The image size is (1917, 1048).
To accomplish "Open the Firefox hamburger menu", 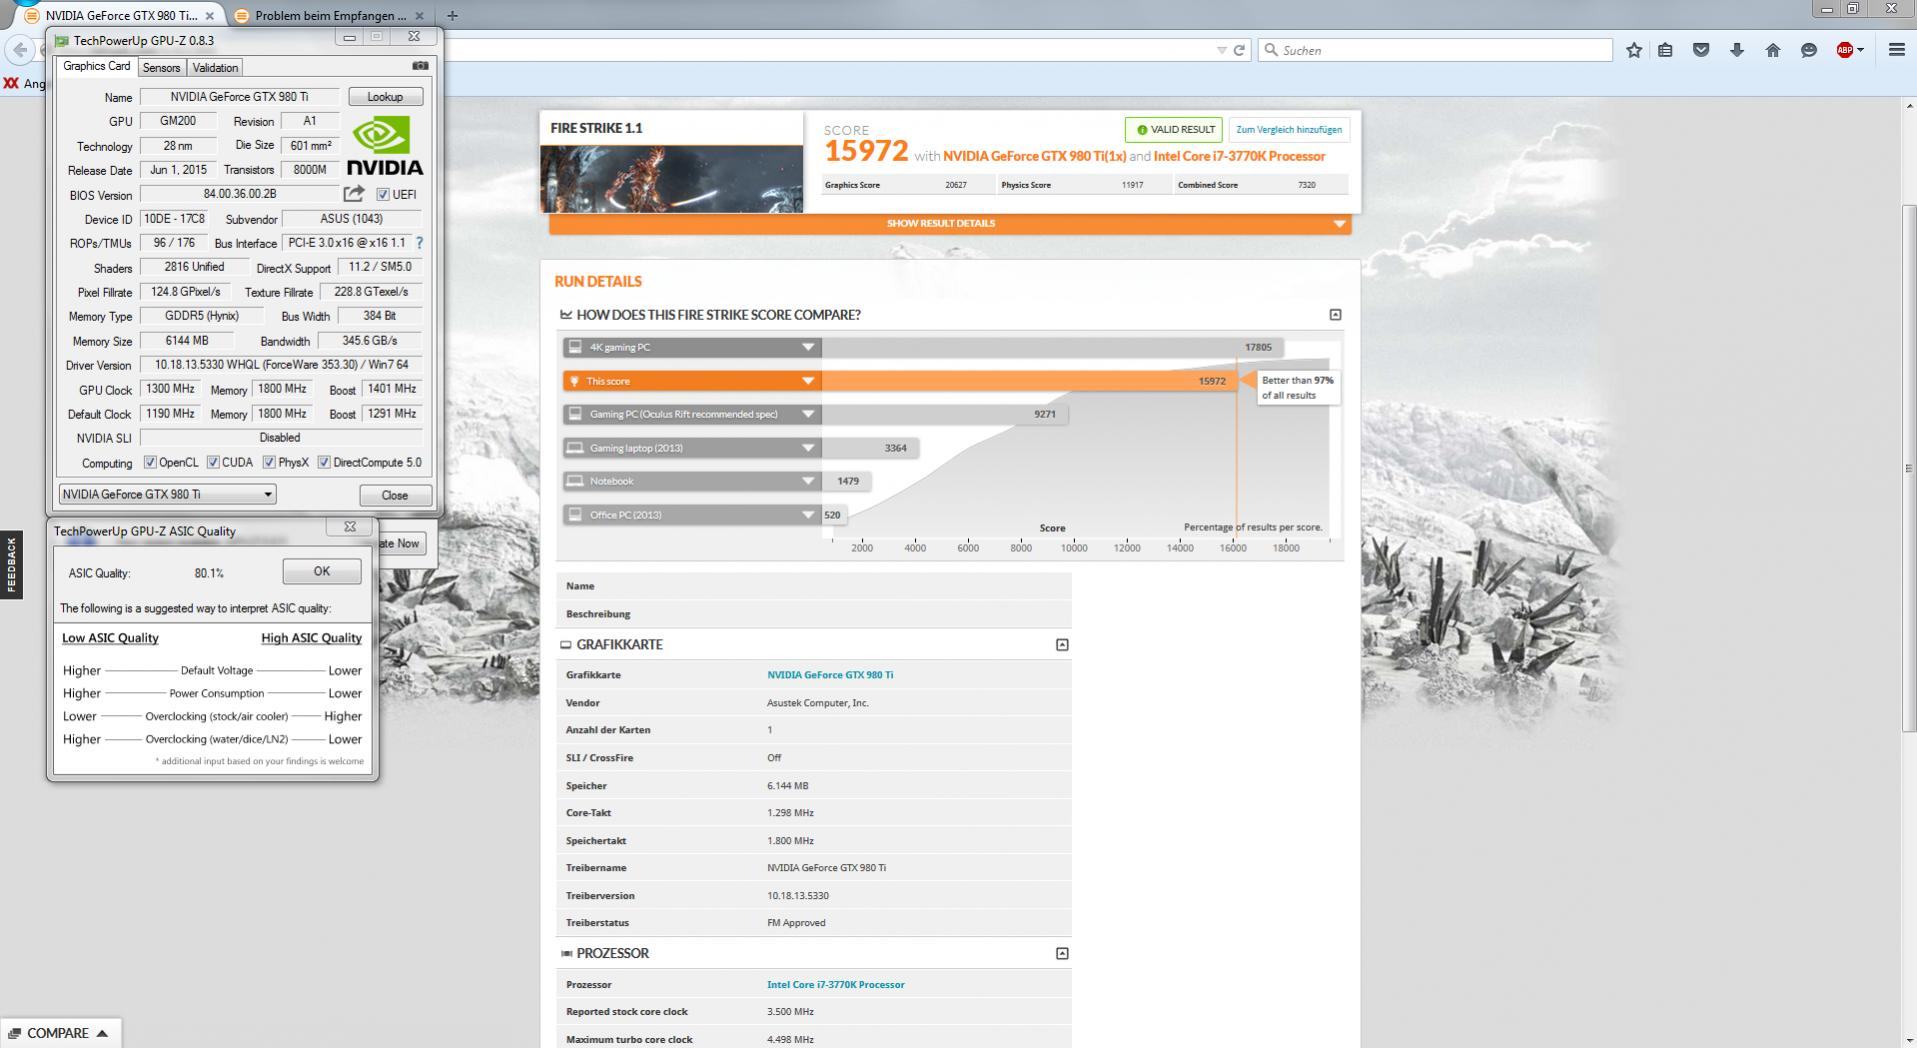I will click(1897, 49).
